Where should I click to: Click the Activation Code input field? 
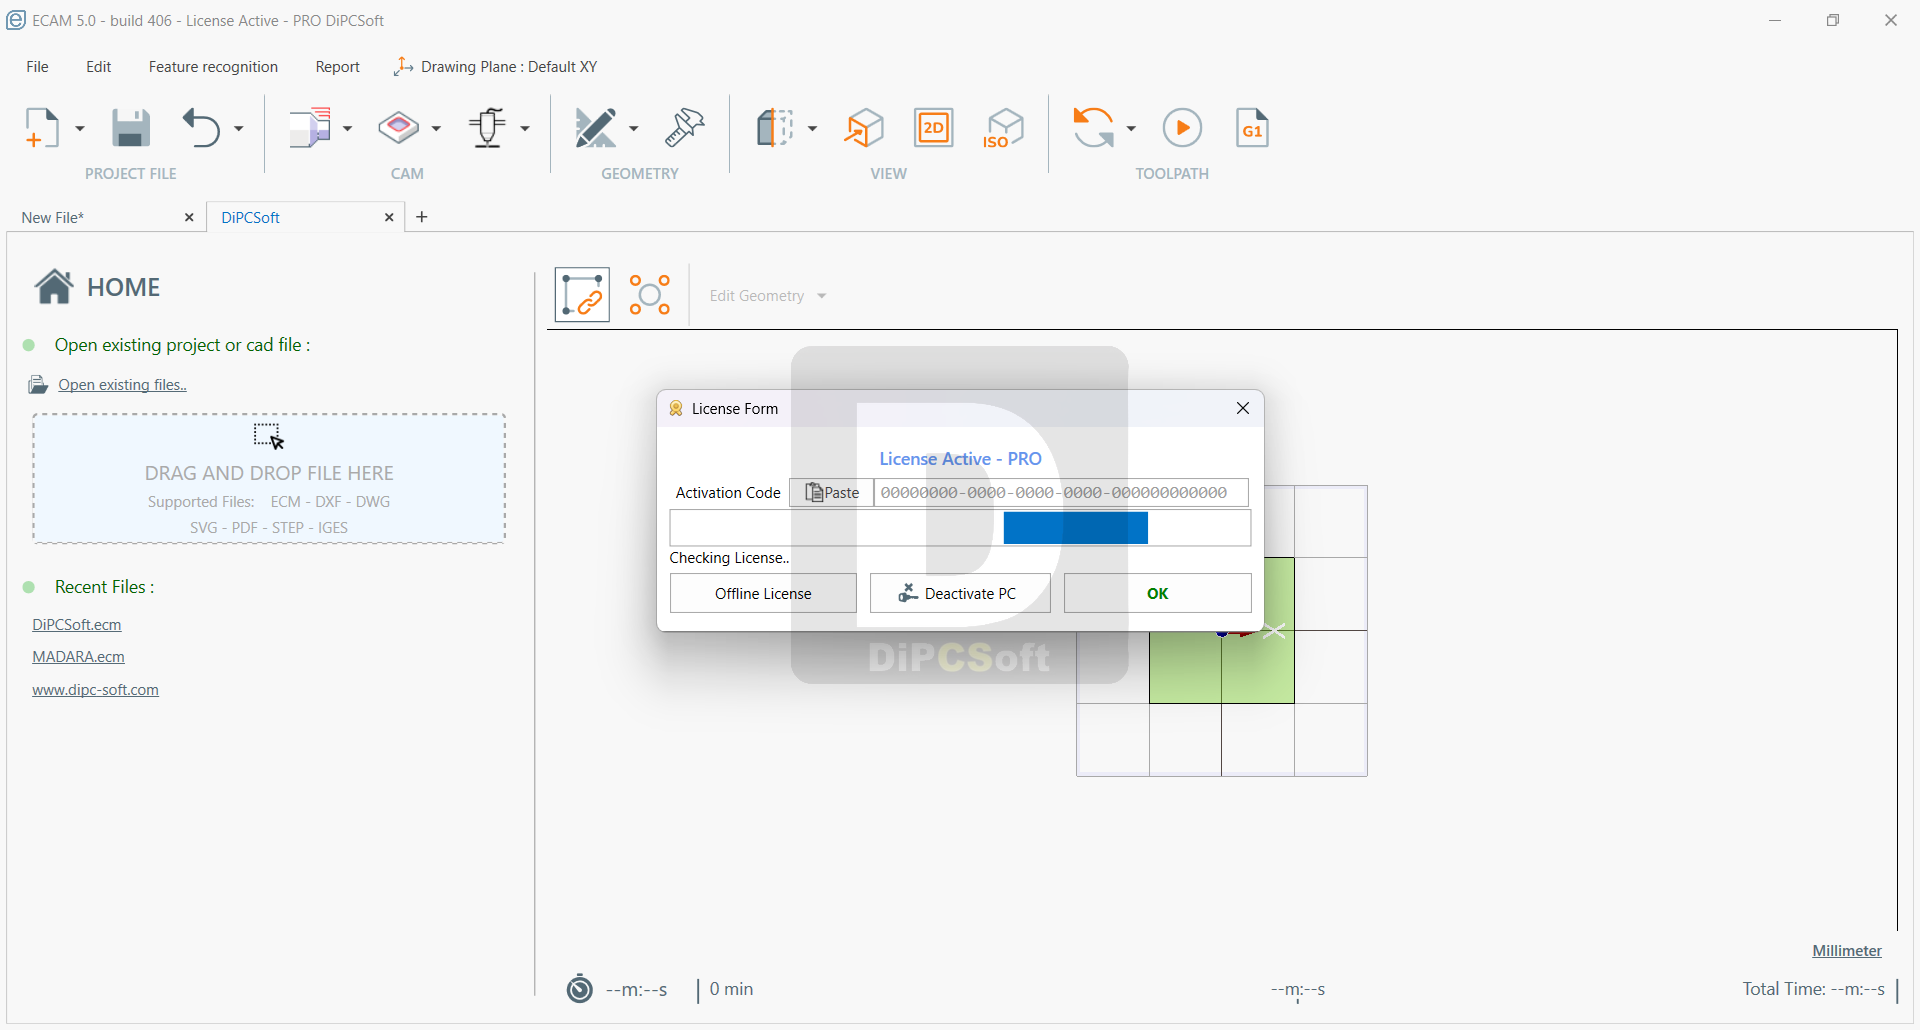point(1061,493)
